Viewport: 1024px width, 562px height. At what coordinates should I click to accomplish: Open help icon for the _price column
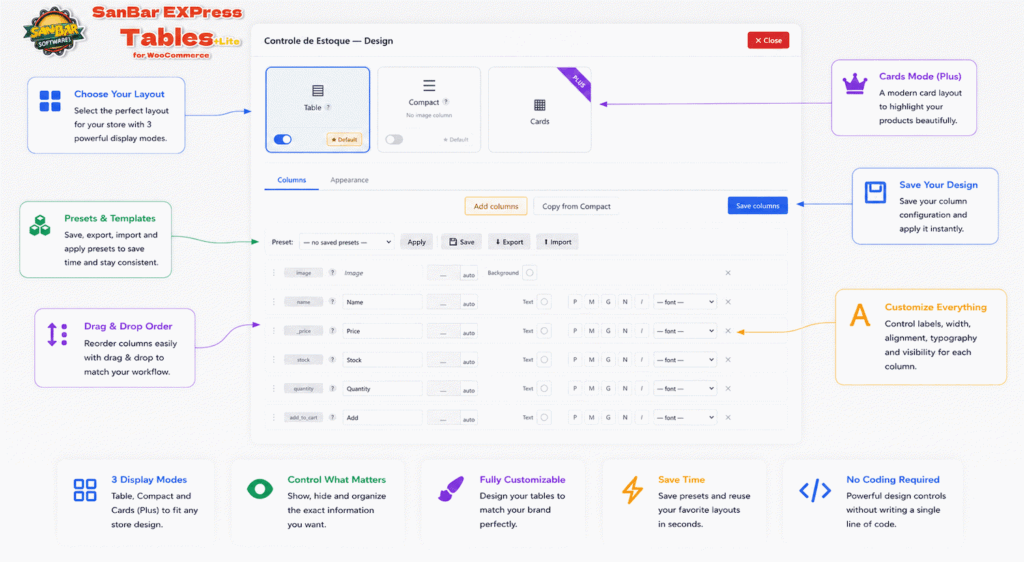(332, 331)
